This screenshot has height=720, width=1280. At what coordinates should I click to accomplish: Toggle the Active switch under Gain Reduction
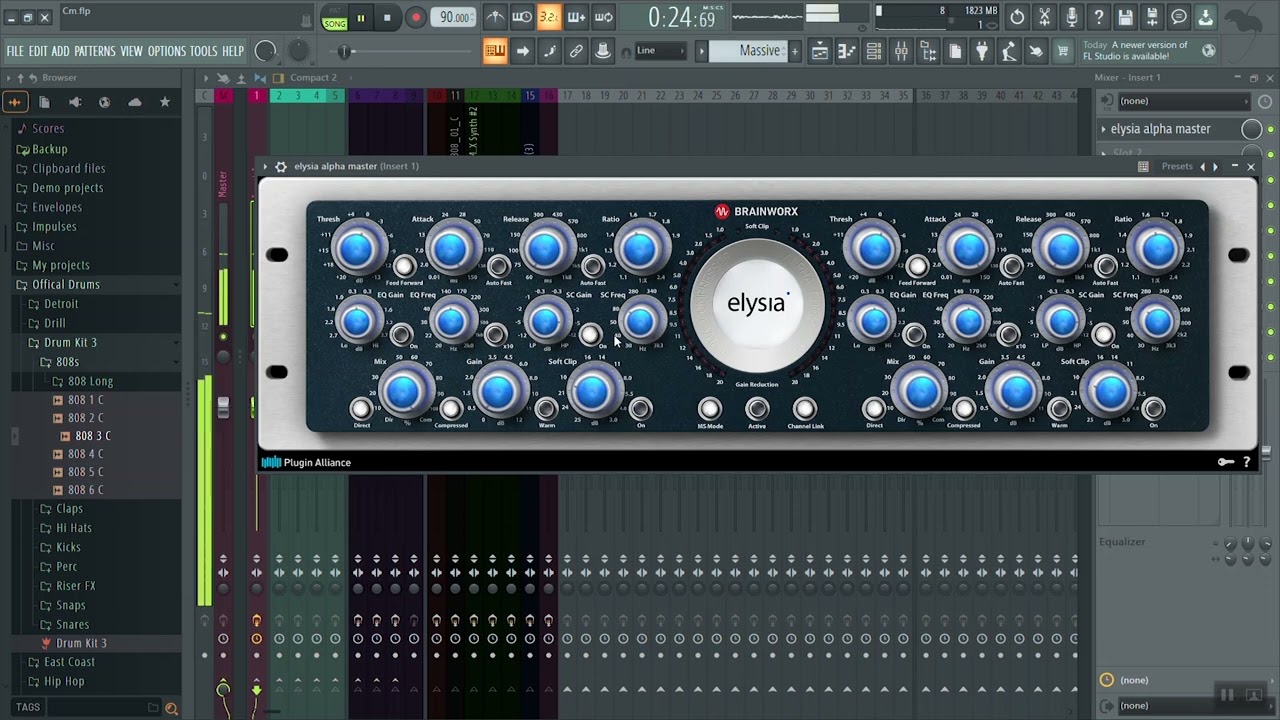click(757, 408)
